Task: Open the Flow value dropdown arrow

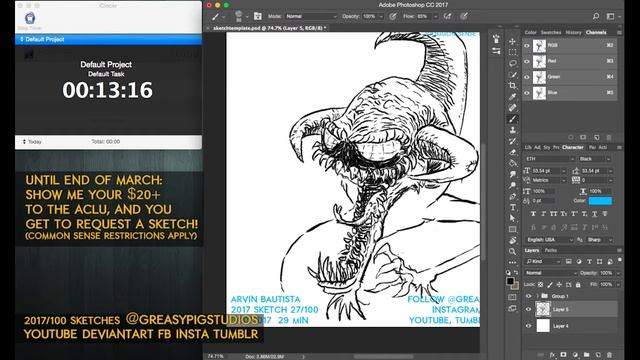Action: coord(435,16)
